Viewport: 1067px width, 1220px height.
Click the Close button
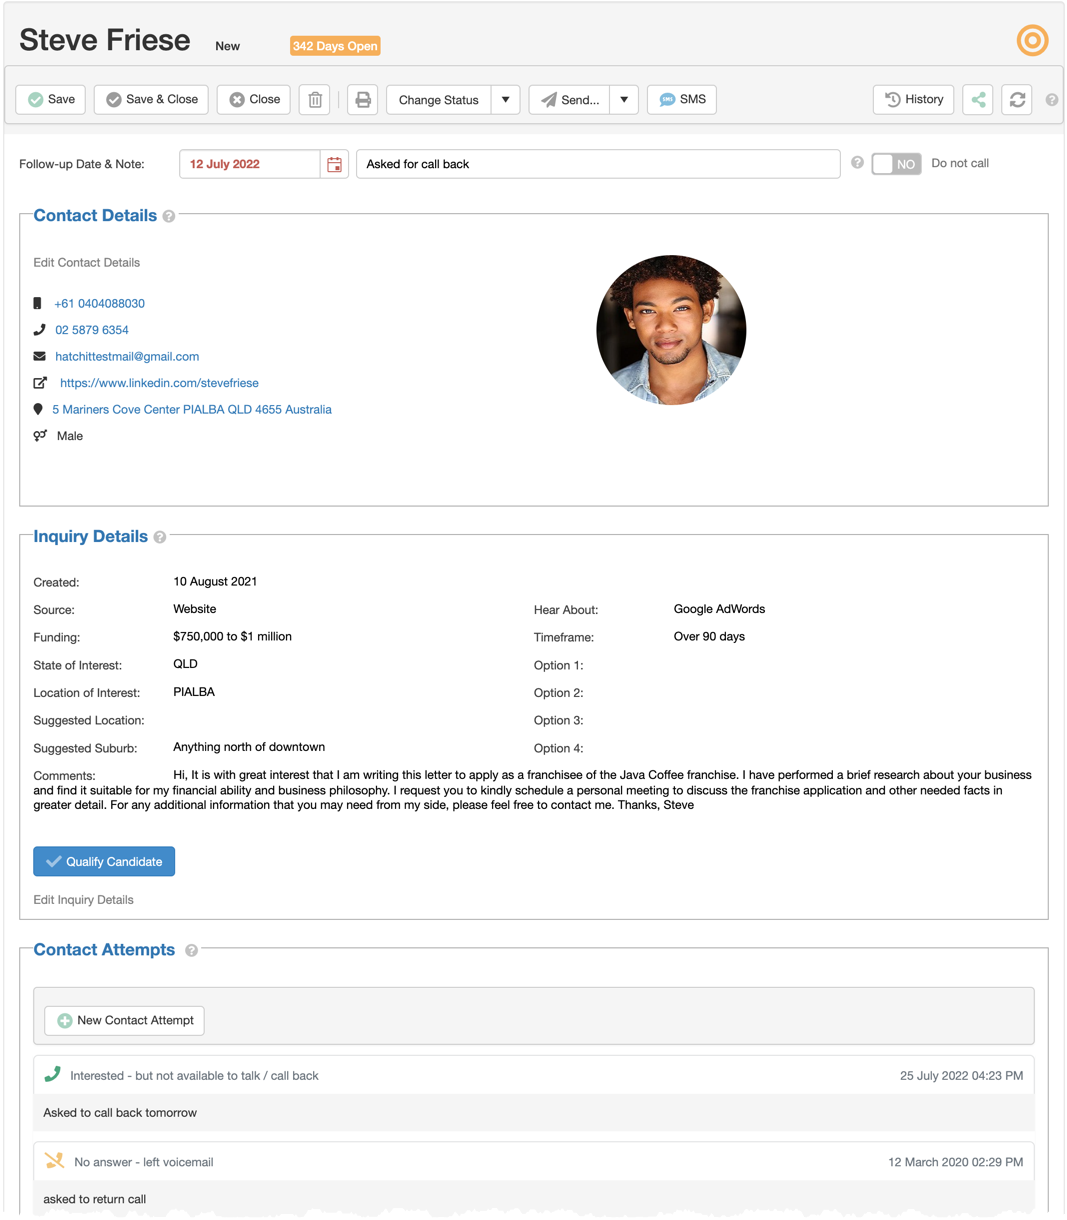(254, 100)
